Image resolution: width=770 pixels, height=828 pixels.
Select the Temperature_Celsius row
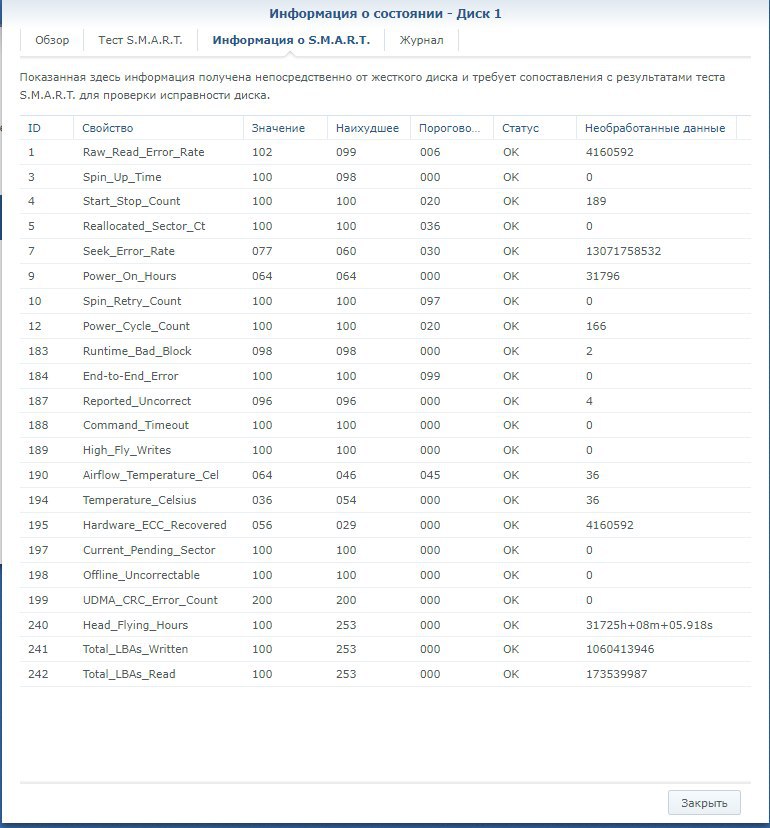coord(385,500)
